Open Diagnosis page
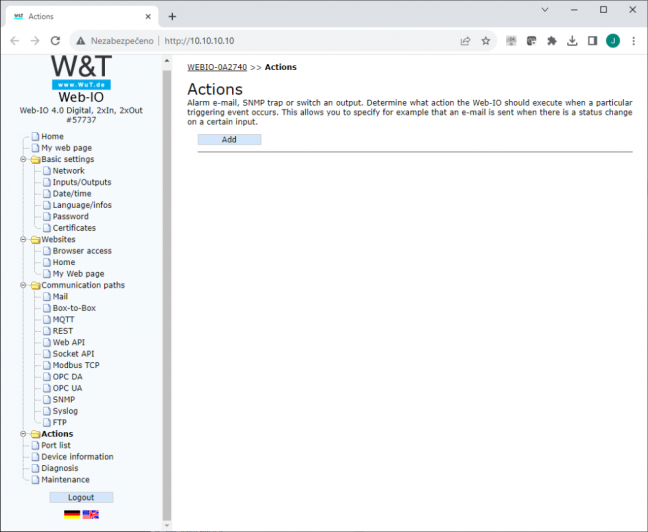 coord(60,468)
